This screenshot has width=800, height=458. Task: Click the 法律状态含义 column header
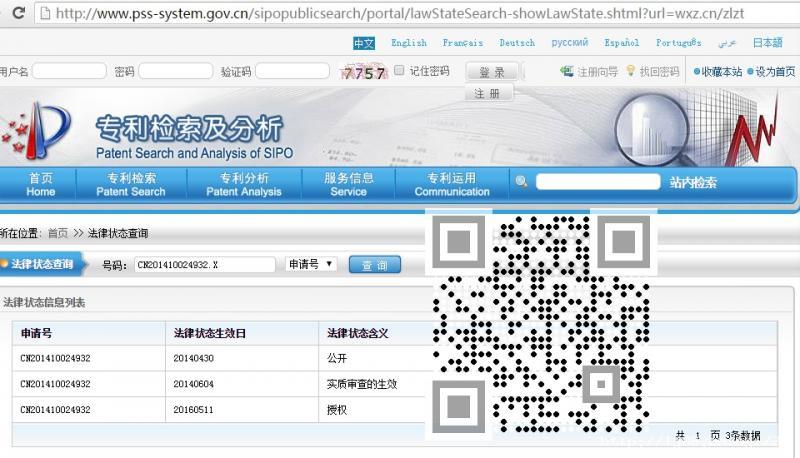click(x=358, y=333)
